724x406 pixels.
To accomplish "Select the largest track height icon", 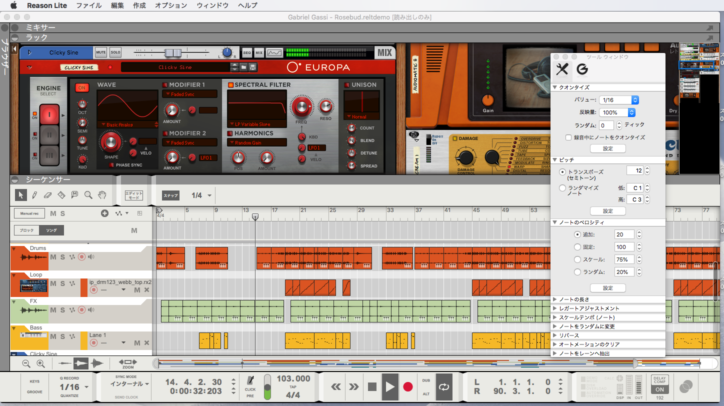I will click(97, 364).
